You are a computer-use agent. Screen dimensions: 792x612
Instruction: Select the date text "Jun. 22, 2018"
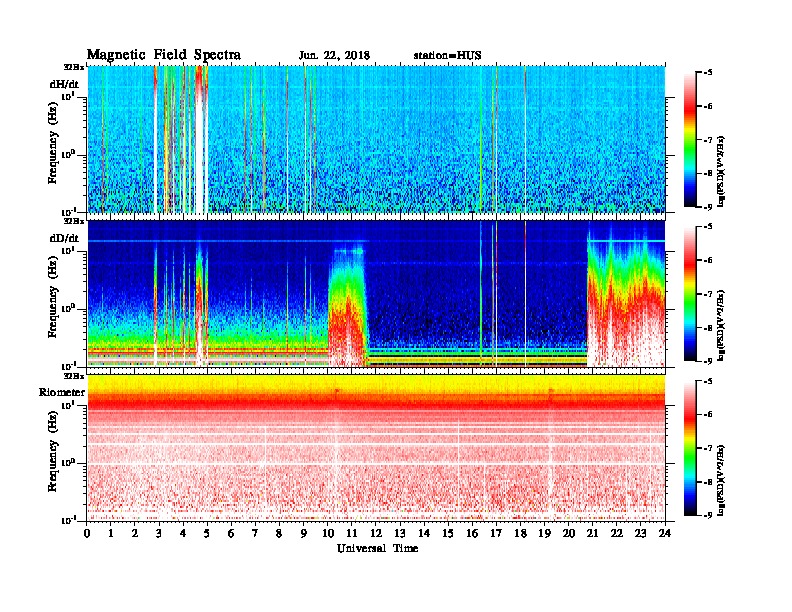334,55
